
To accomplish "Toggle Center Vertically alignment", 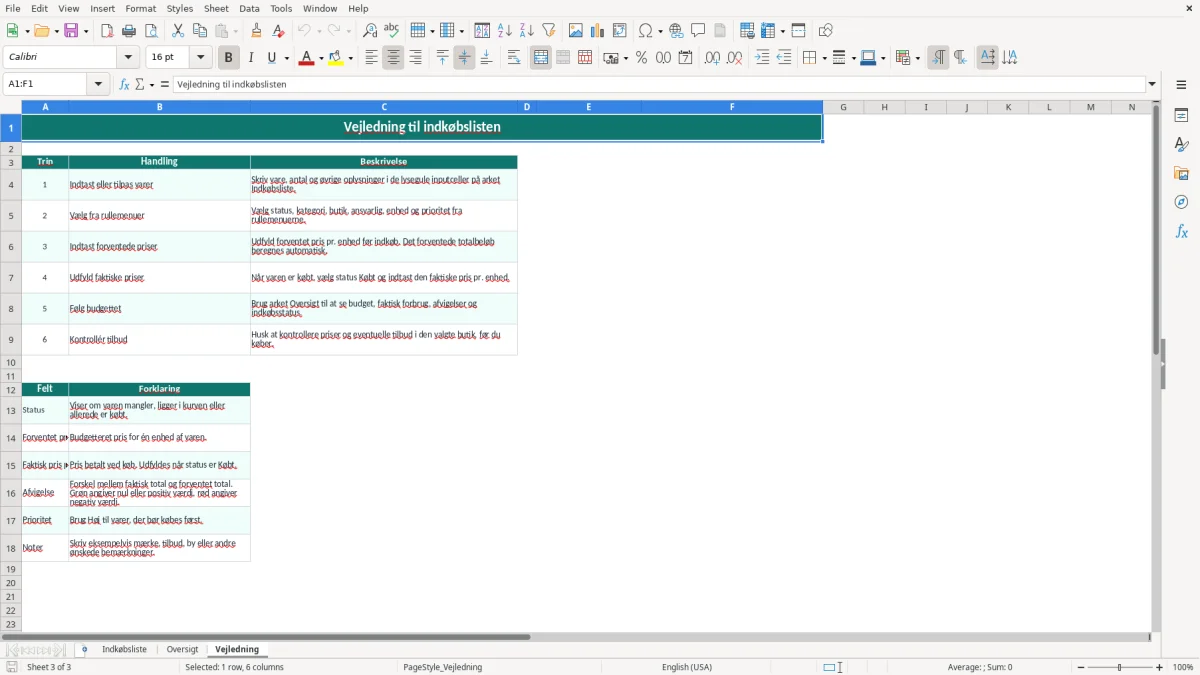I will point(464,58).
